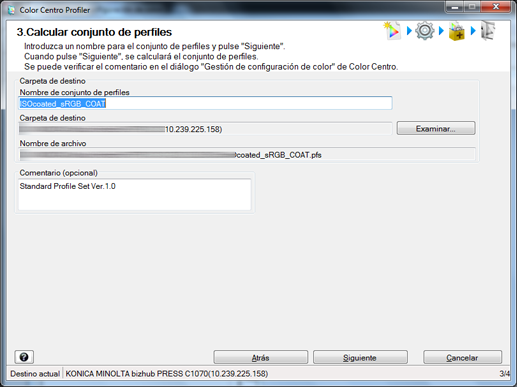The width and height of the screenshot is (517, 387).
Task: Click the KONICA MINOLTA bizhub PRESS status text
Action: 166,374
